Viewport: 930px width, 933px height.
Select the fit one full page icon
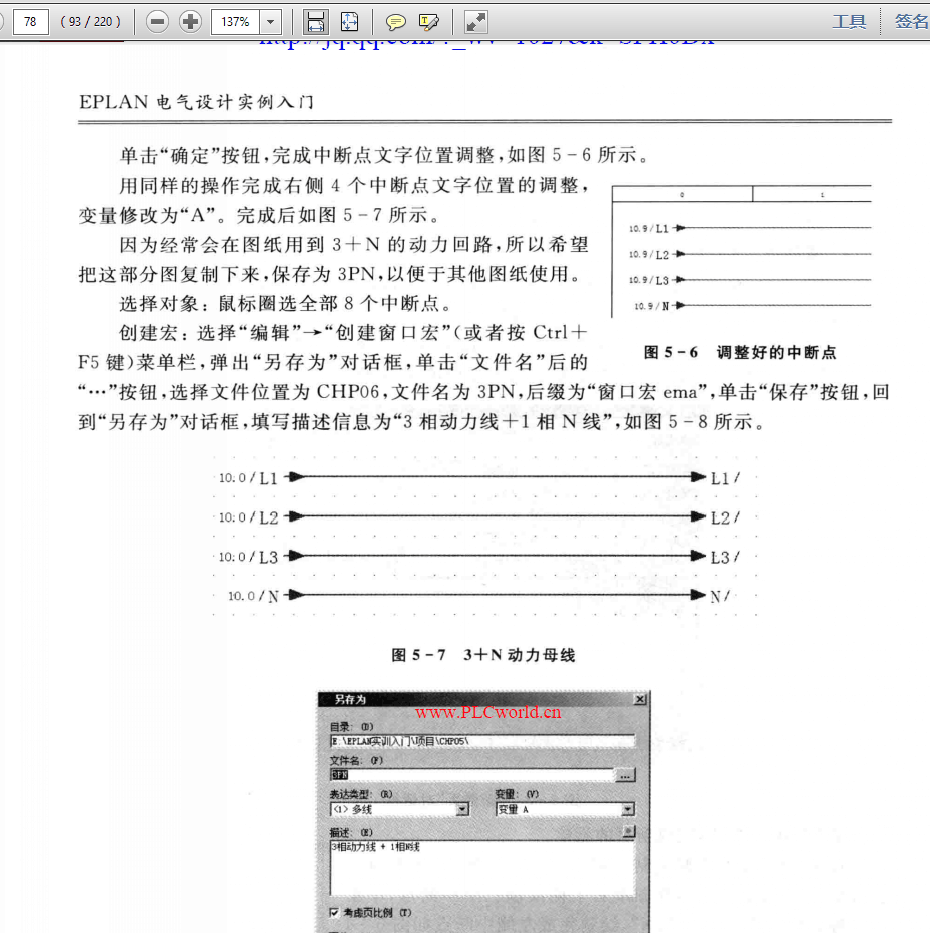(349, 22)
